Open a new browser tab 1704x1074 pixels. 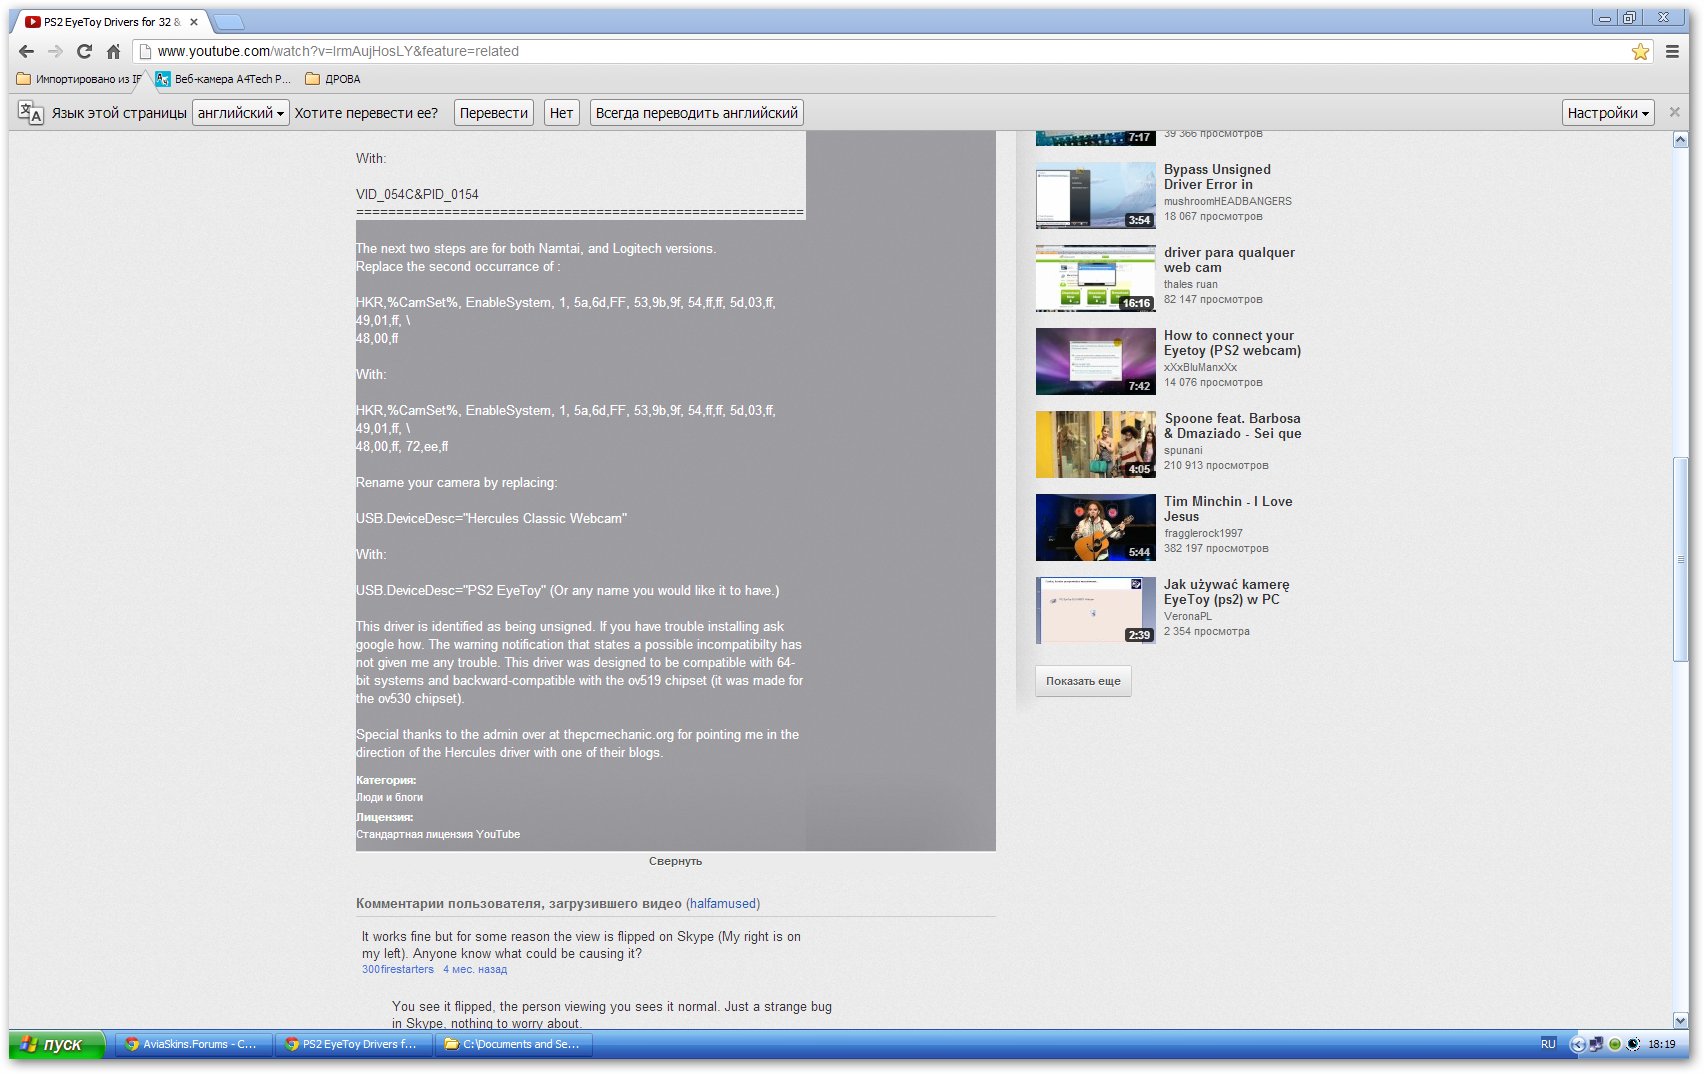click(229, 22)
